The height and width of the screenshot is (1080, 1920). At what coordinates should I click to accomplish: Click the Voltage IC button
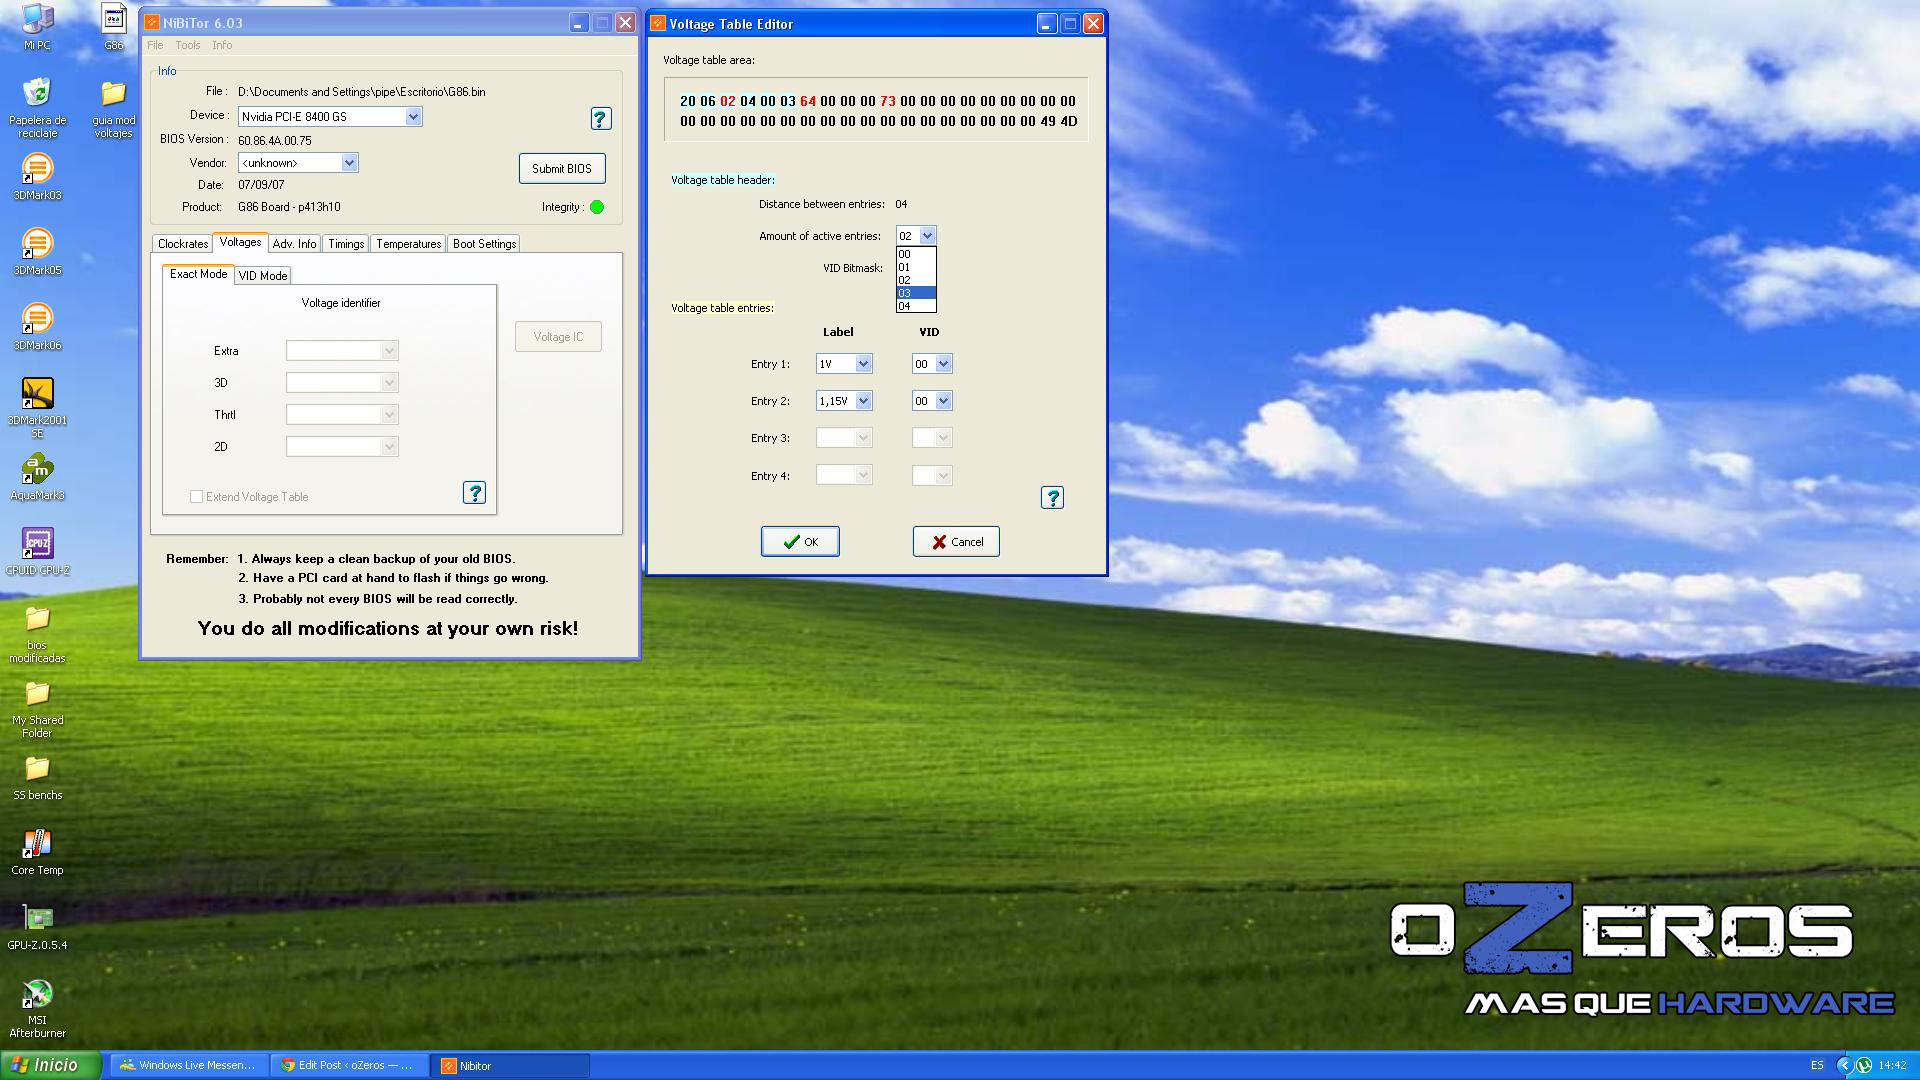pyautogui.click(x=558, y=337)
